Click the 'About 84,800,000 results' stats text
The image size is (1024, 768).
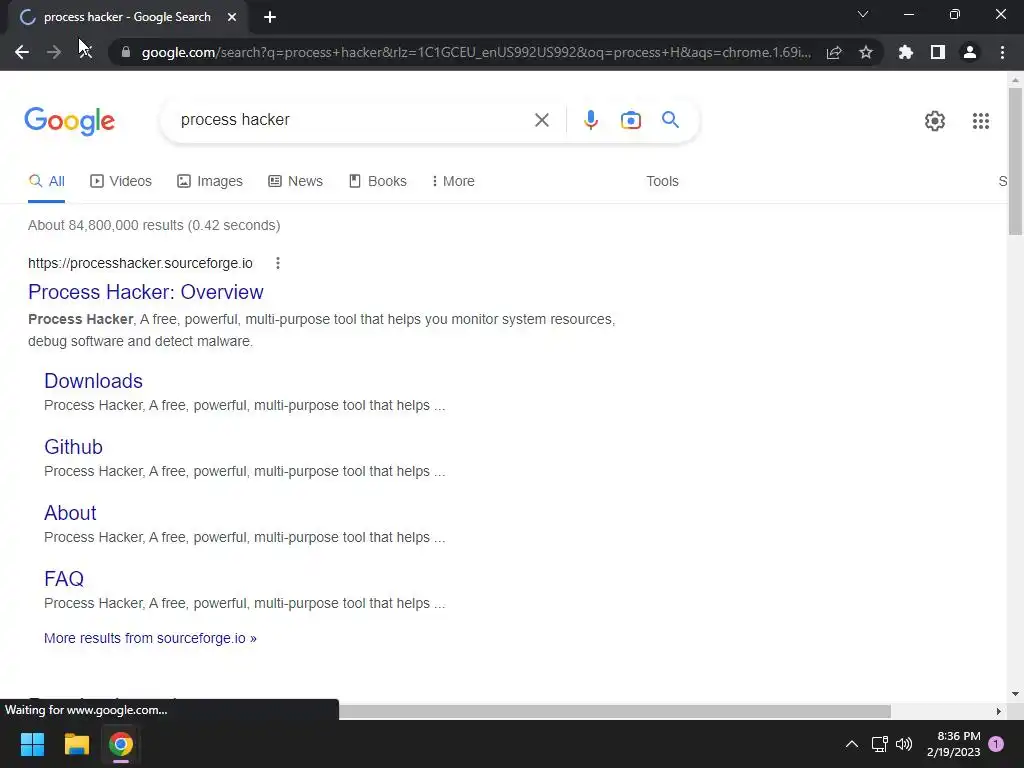click(154, 225)
